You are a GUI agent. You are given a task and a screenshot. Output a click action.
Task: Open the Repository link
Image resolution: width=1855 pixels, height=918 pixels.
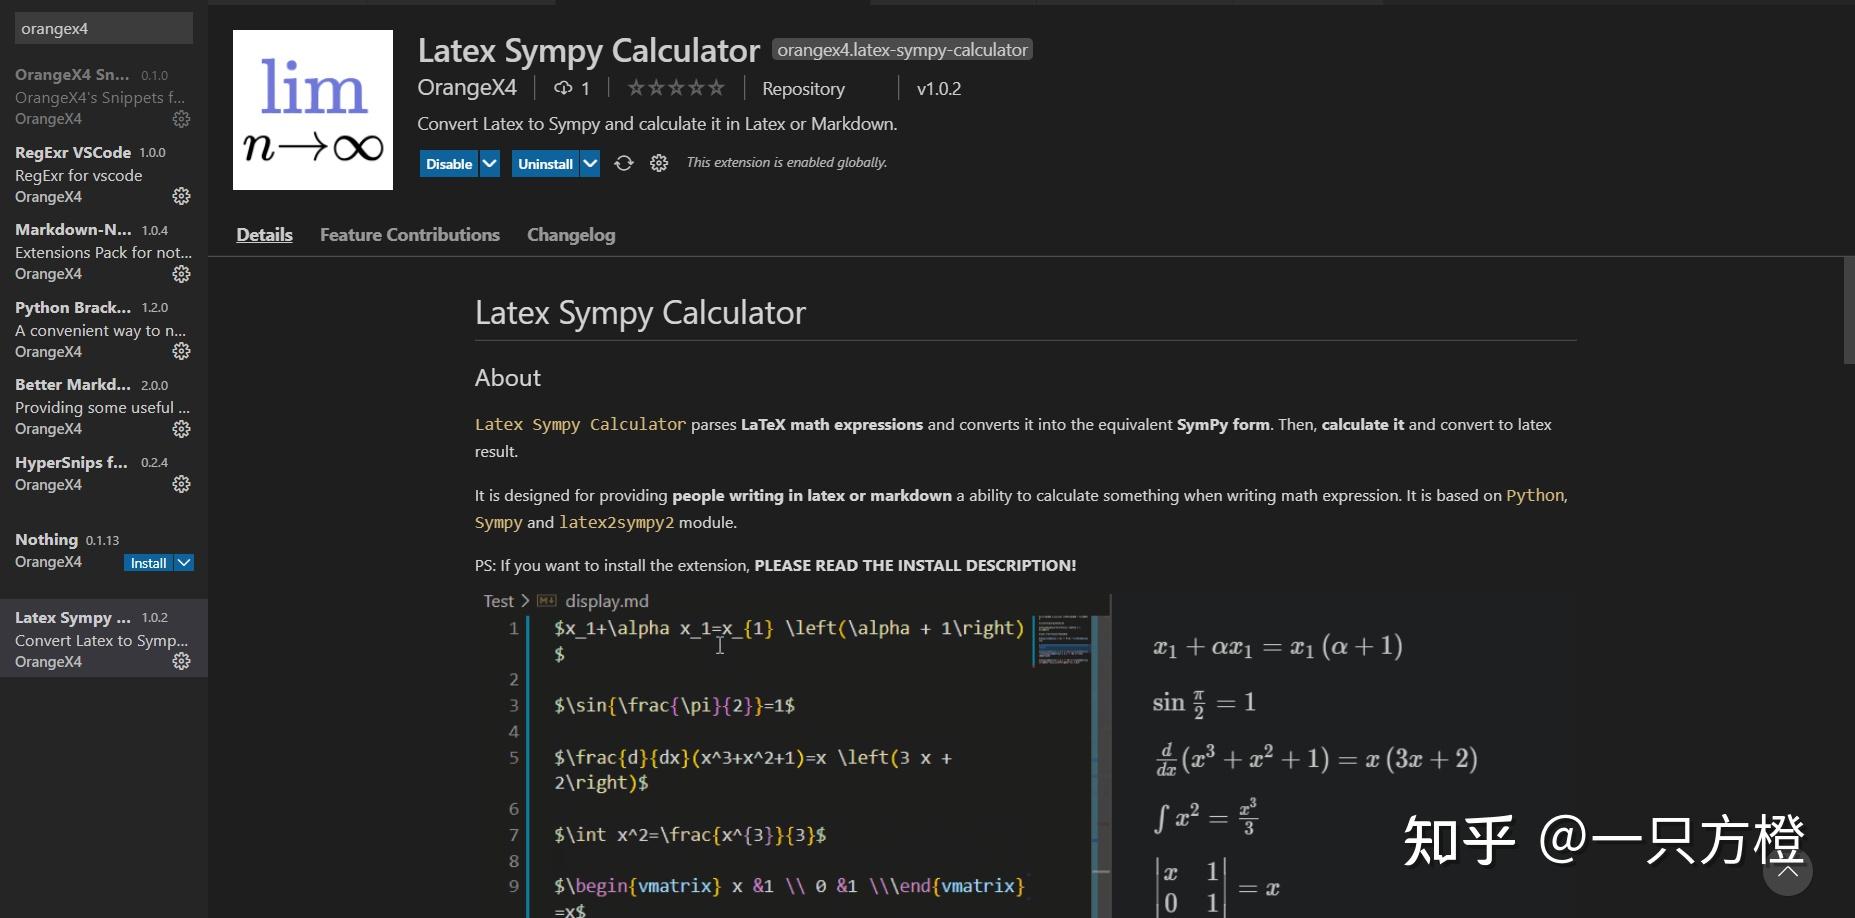[803, 88]
